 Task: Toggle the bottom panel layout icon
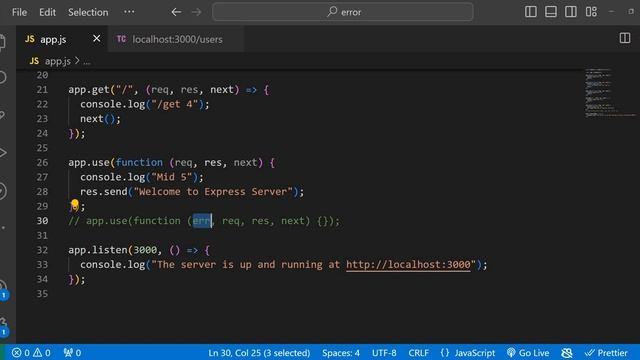tap(551, 12)
